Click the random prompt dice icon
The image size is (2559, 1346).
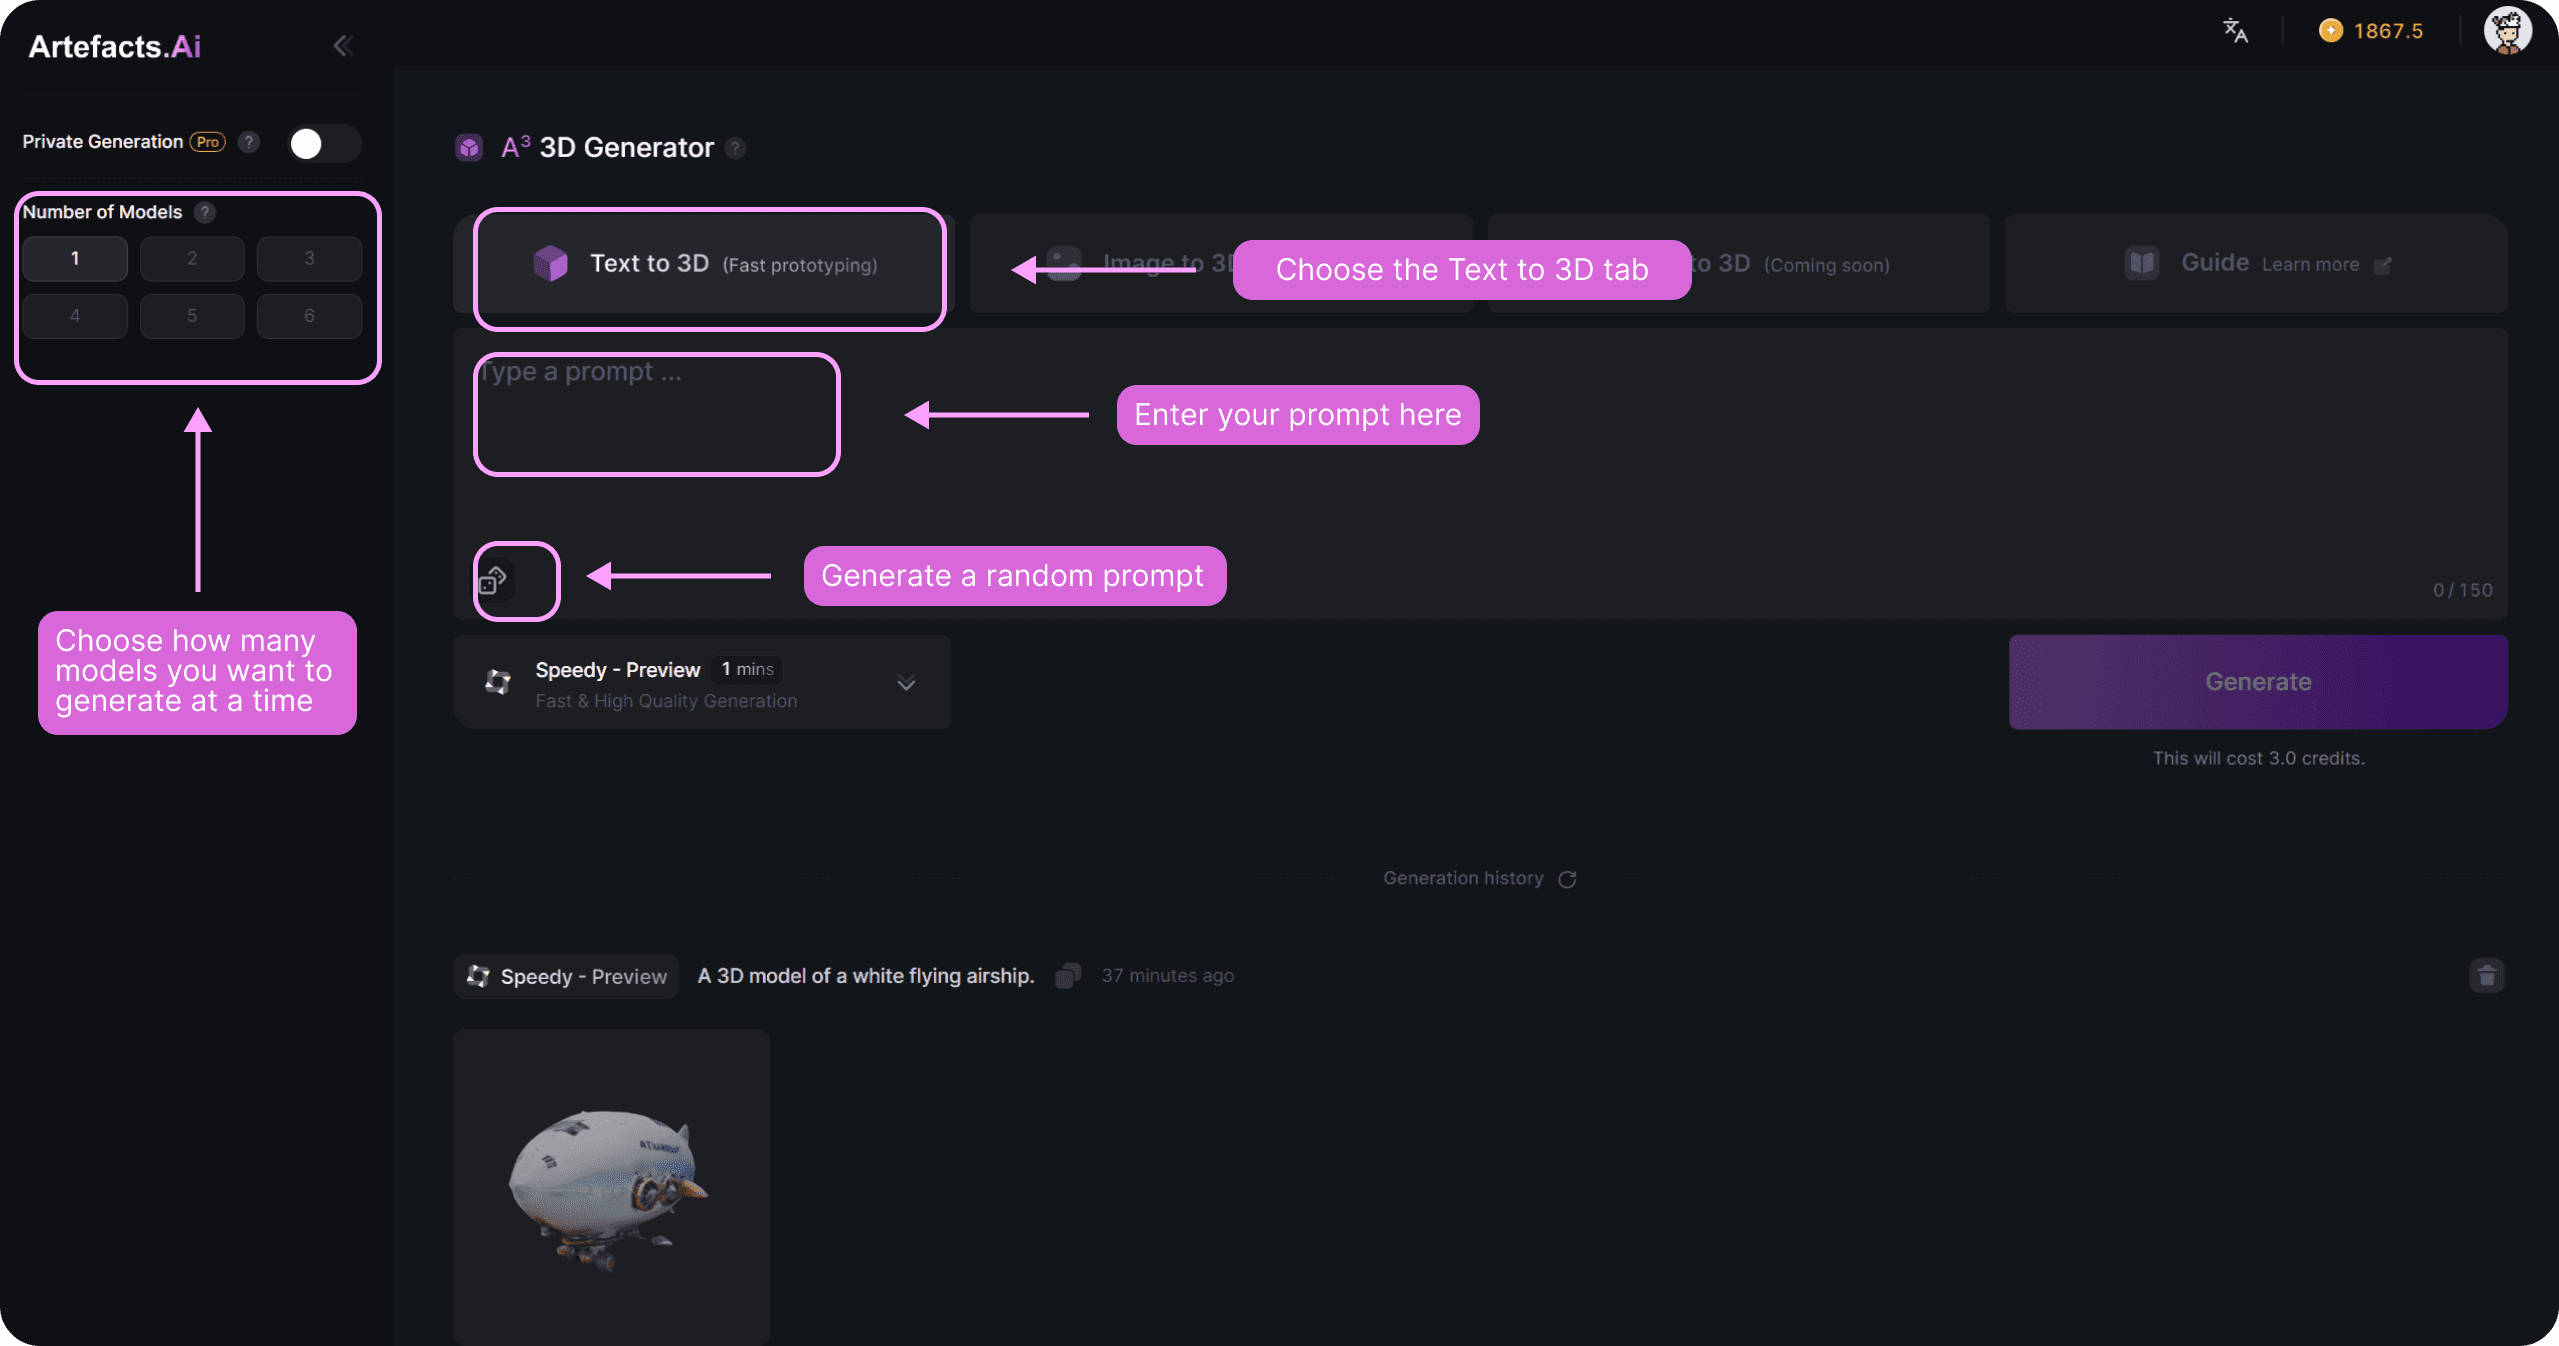(x=493, y=580)
